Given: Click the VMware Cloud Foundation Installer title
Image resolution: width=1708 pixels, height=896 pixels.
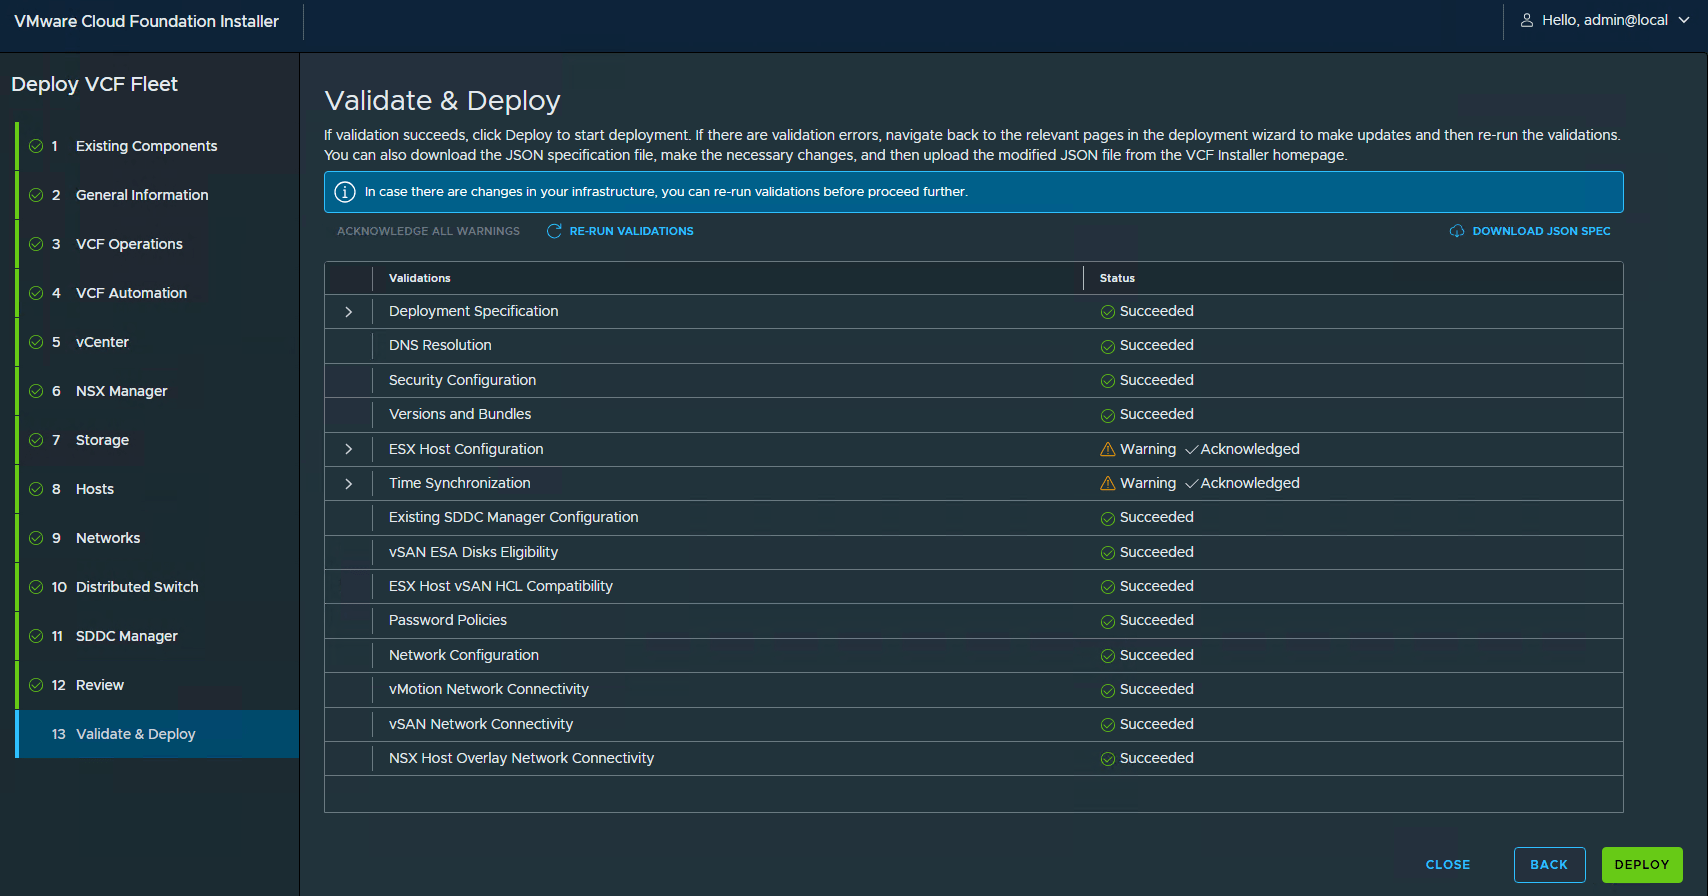Looking at the screenshot, I should [x=146, y=21].
